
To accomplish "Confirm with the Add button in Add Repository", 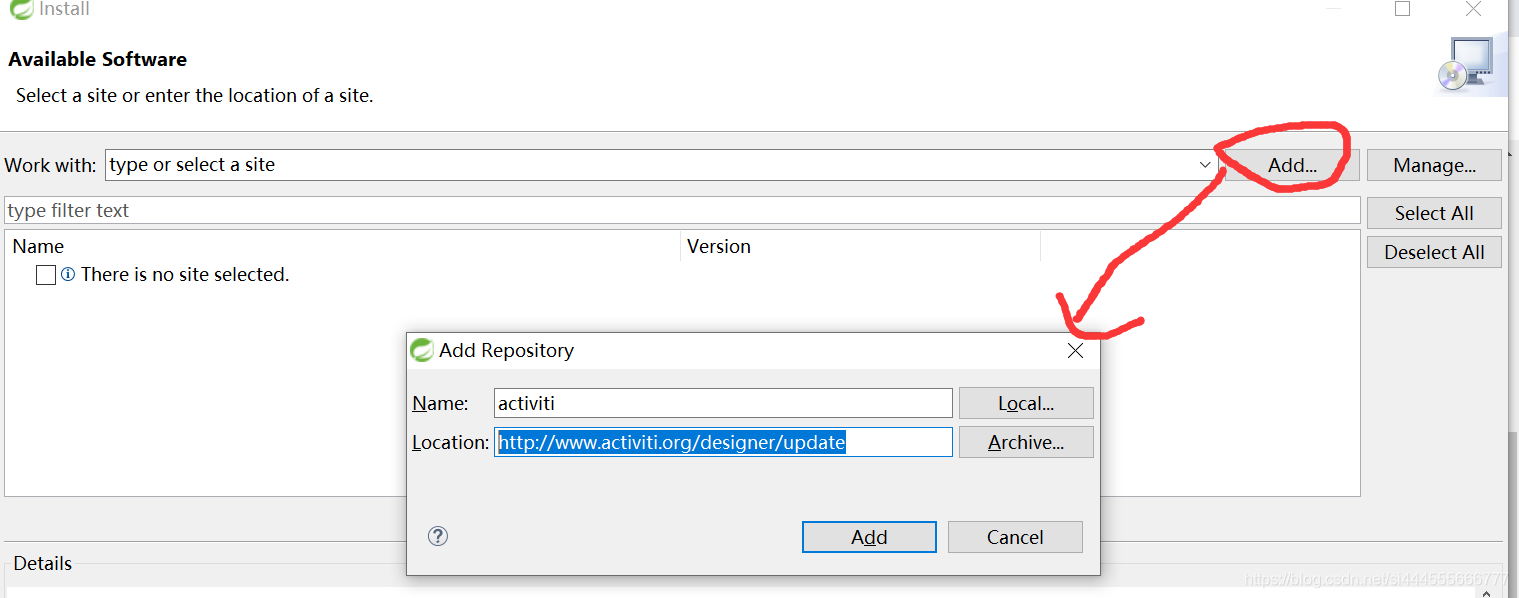I will (x=869, y=537).
